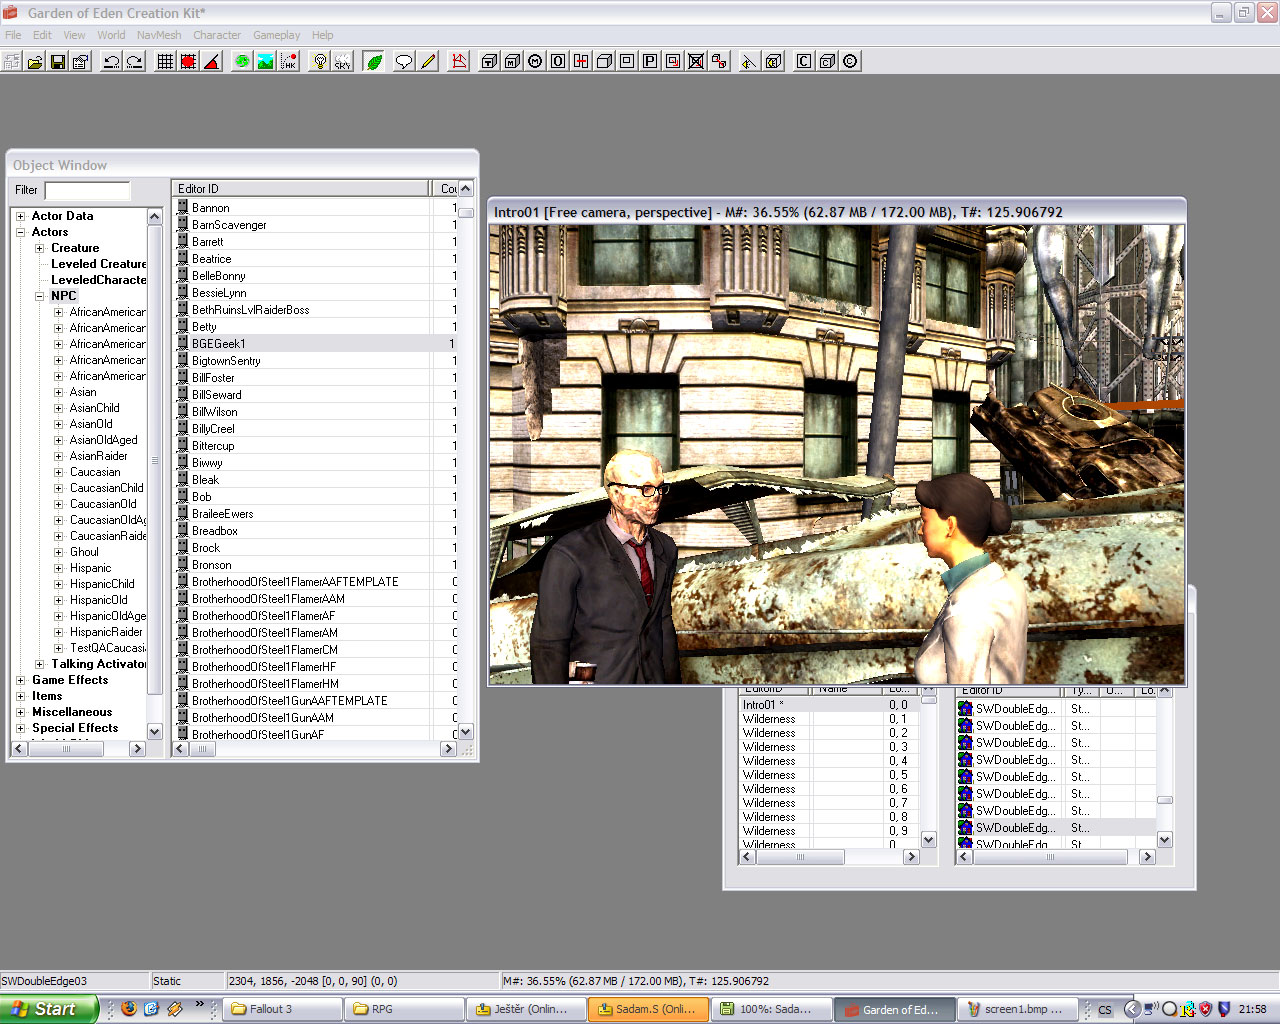This screenshot has width=1280, height=1024.
Task: Click the yellow pencil edit icon
Action: point(428,61)
